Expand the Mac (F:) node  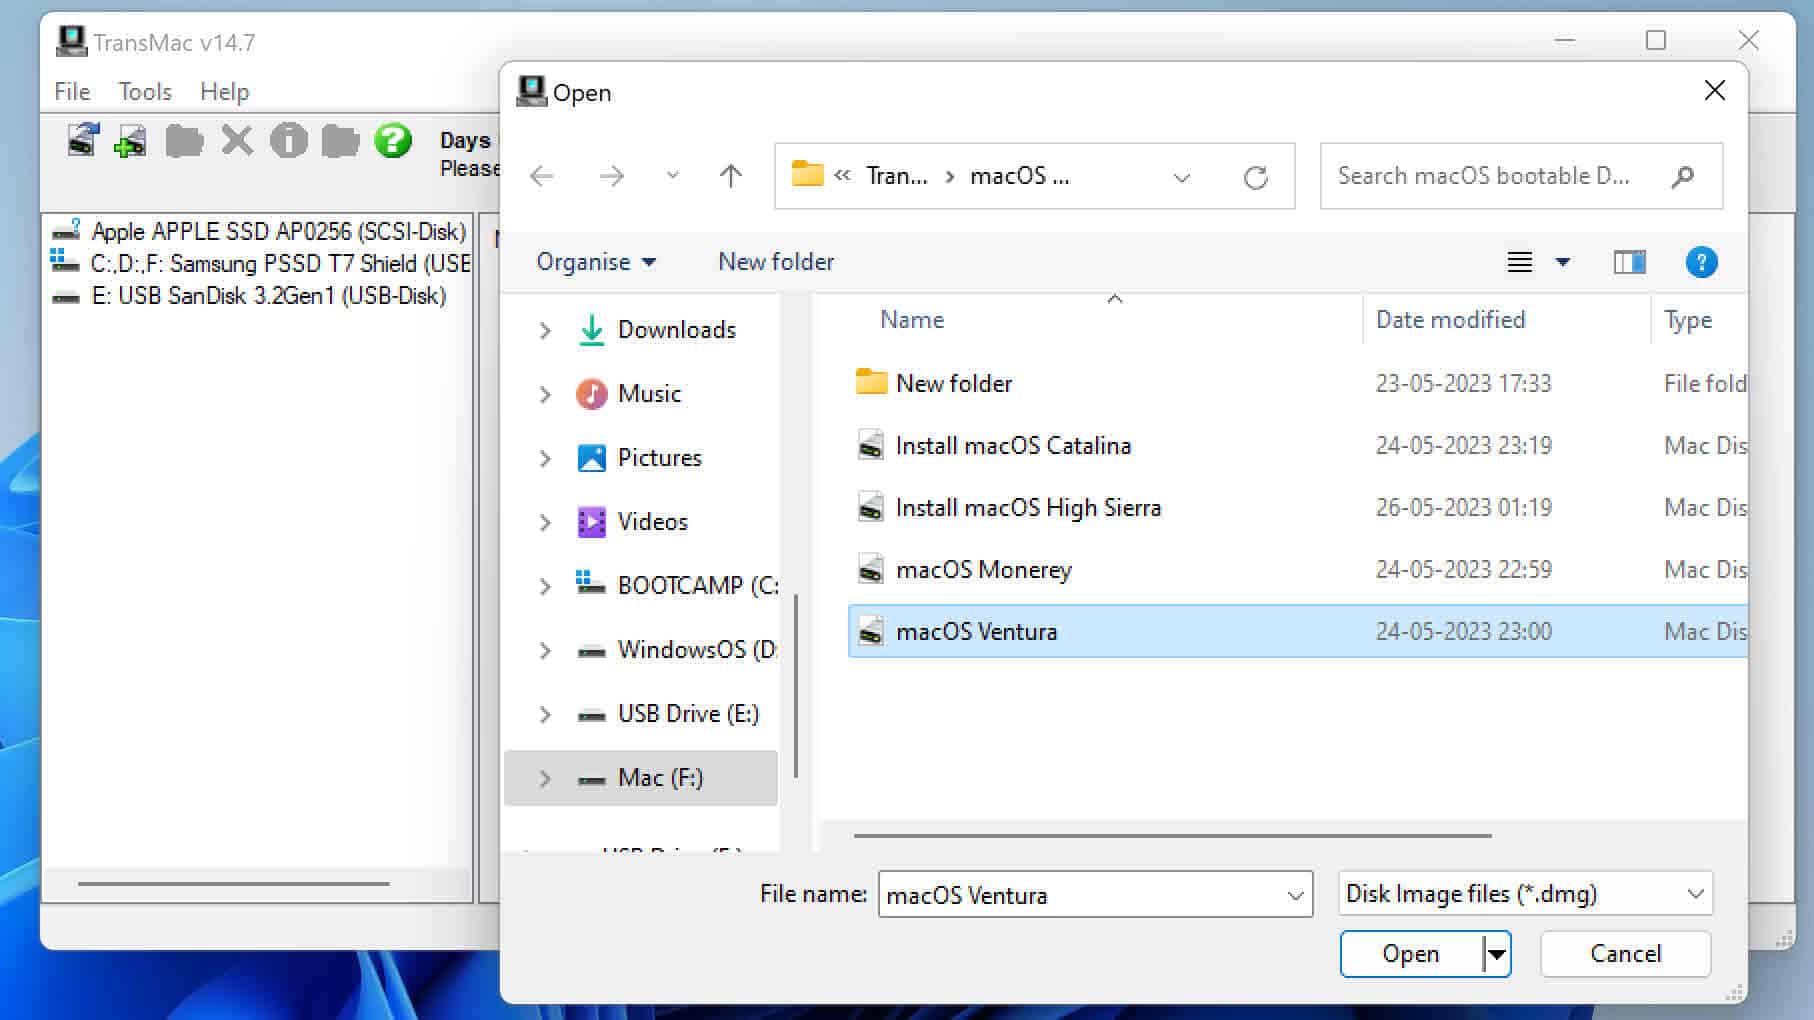tap(545, 778)
